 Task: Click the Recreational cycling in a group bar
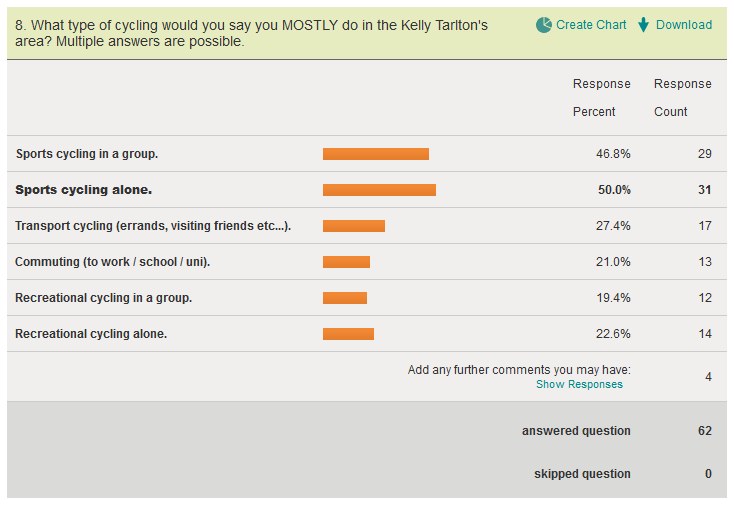pyautogui.click(x=345, y=298)
